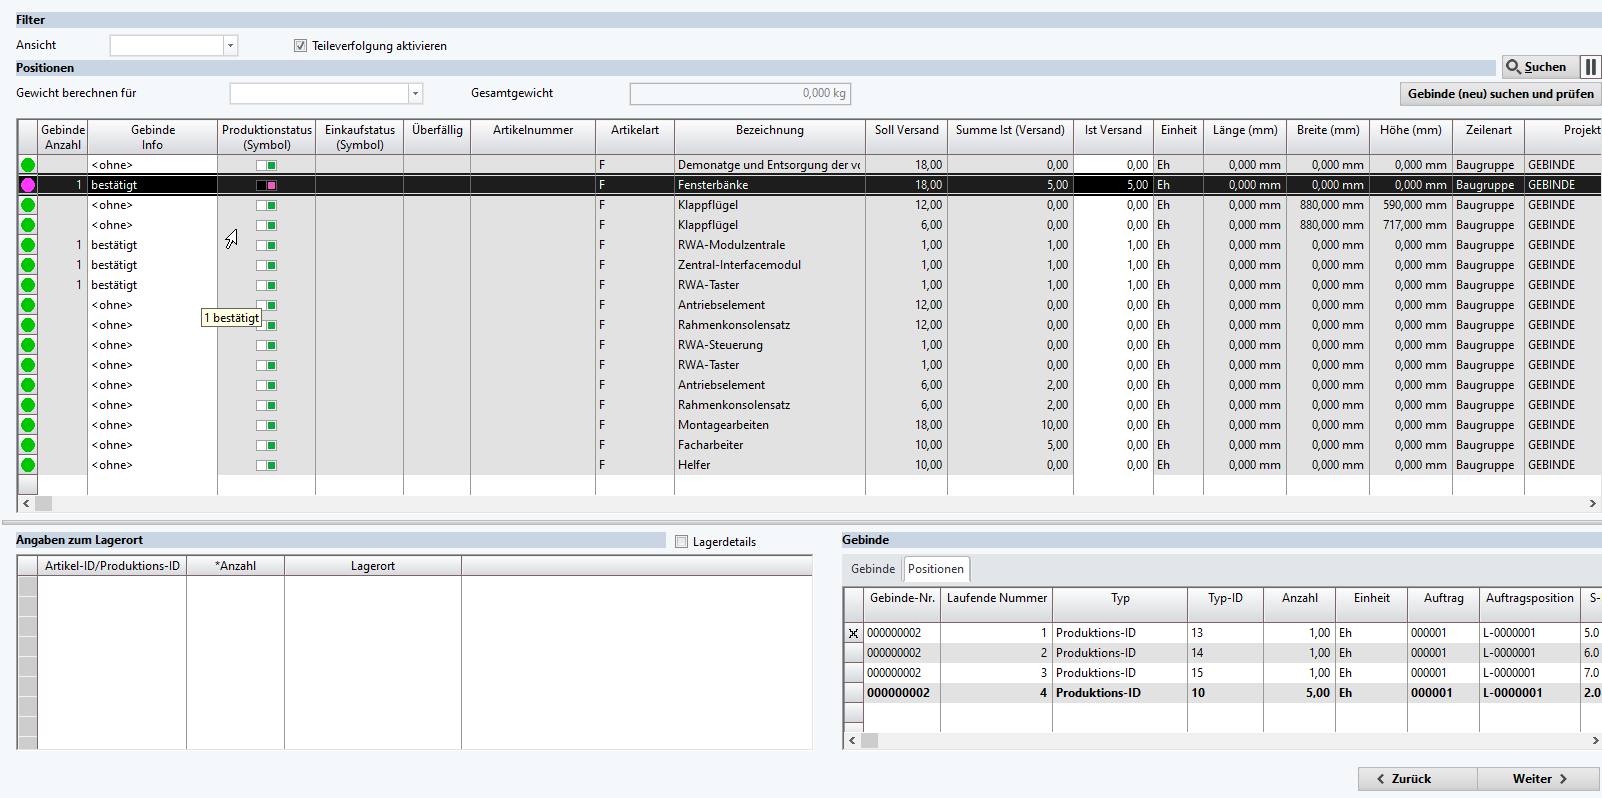
Task: Enable the Lagerdetails checkbox
Action: pos(682,542)
